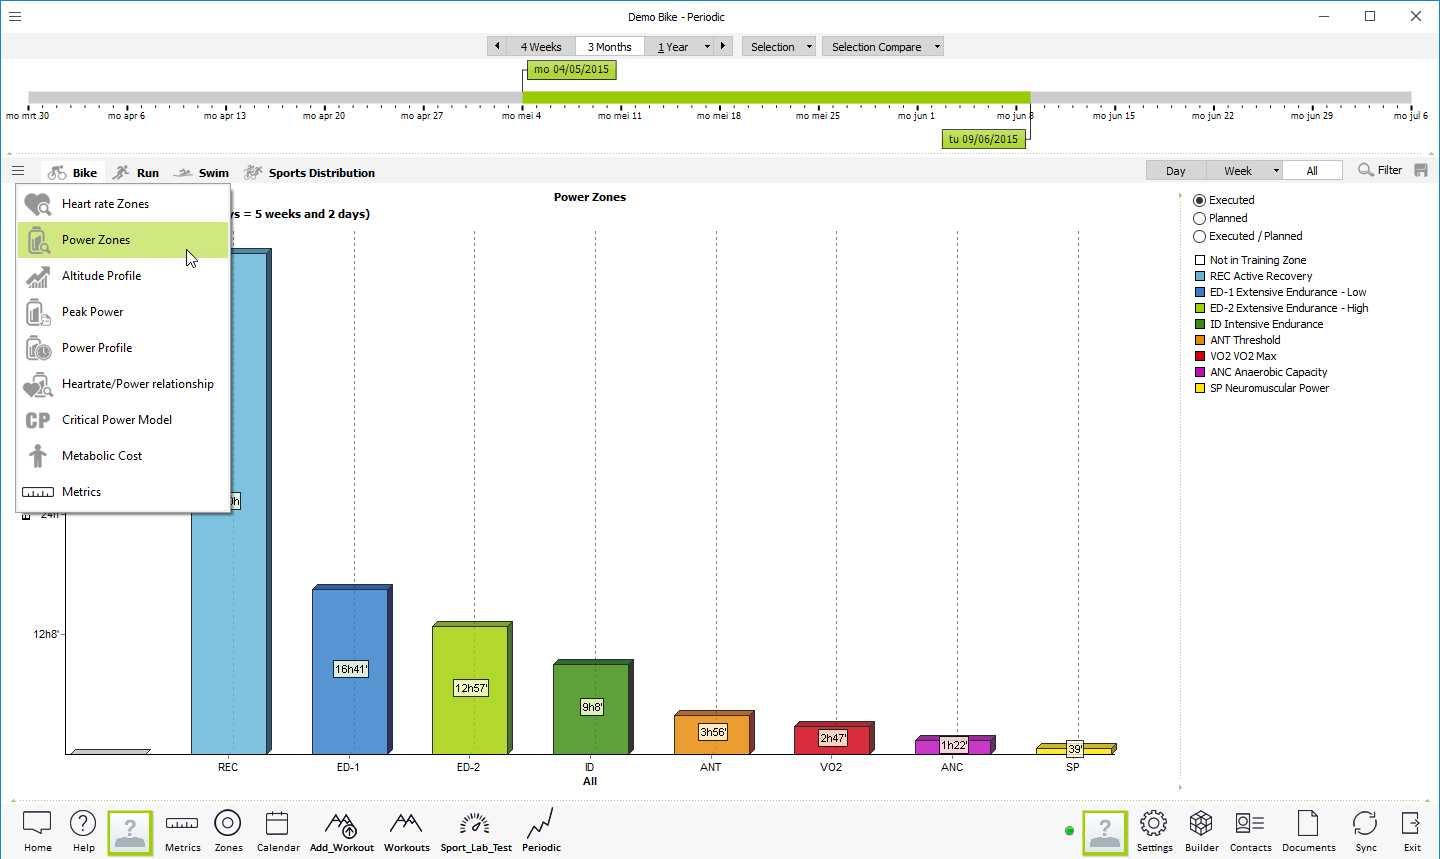Click the Add_Workout icon

tap(341, 824)
